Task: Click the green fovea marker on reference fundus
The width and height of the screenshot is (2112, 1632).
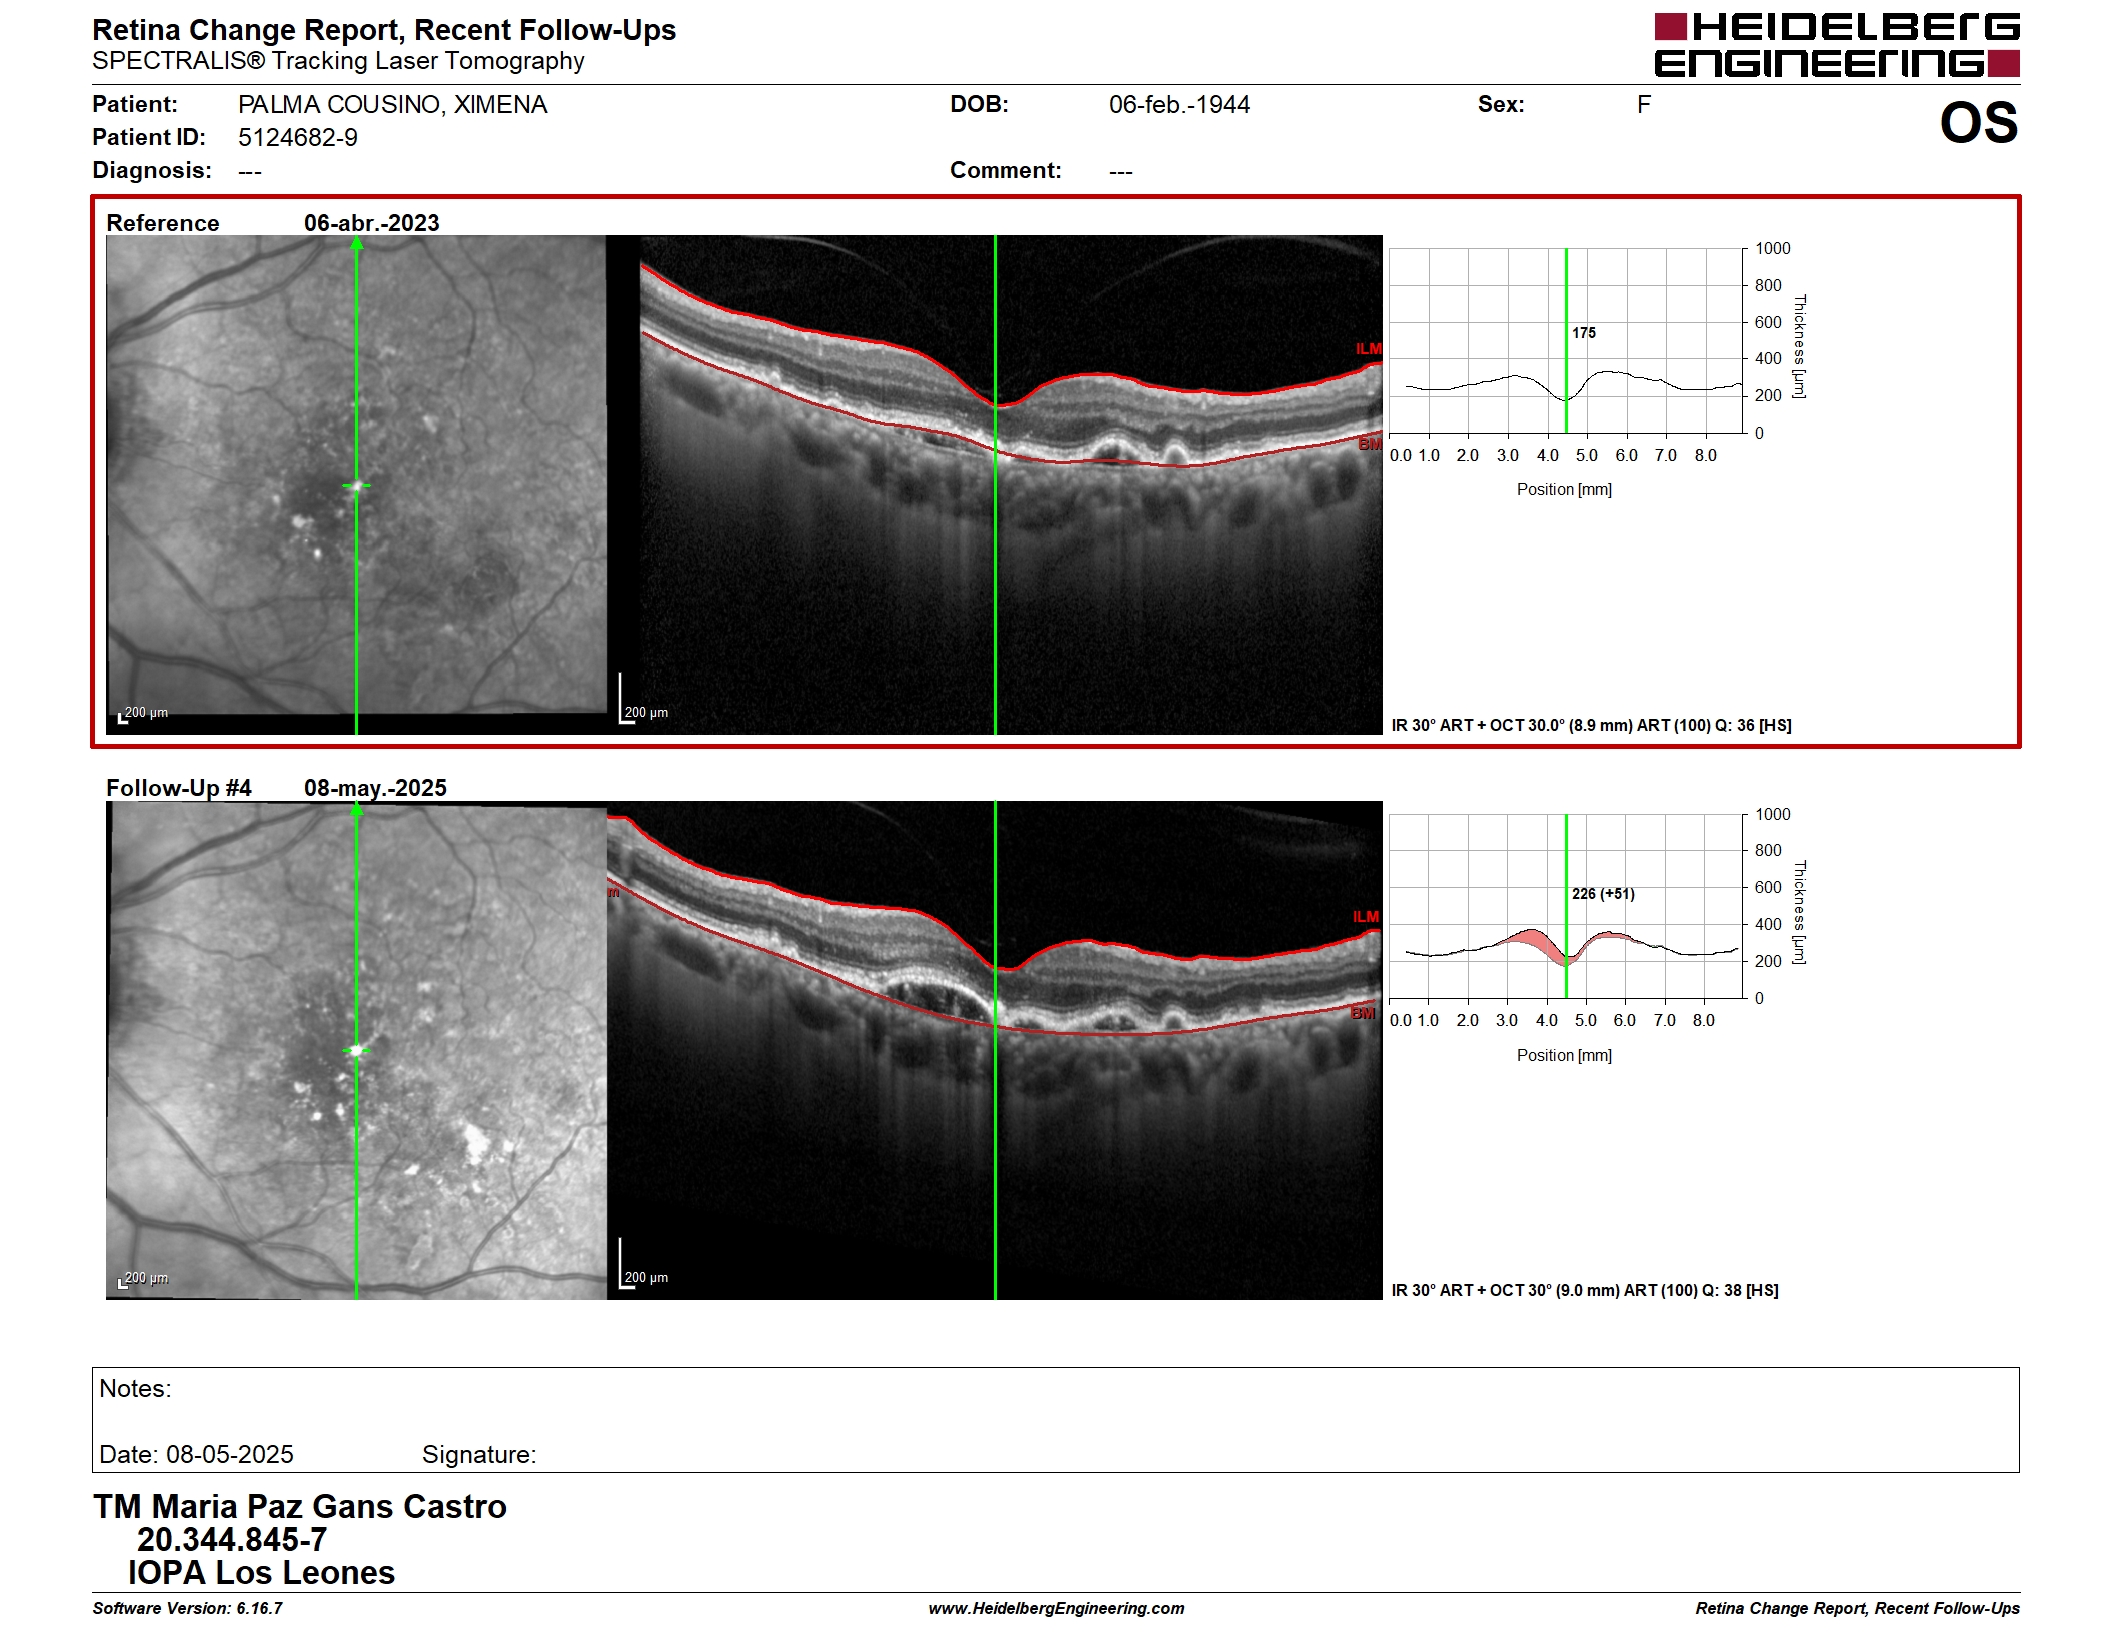Action: (x=356, y=486)
